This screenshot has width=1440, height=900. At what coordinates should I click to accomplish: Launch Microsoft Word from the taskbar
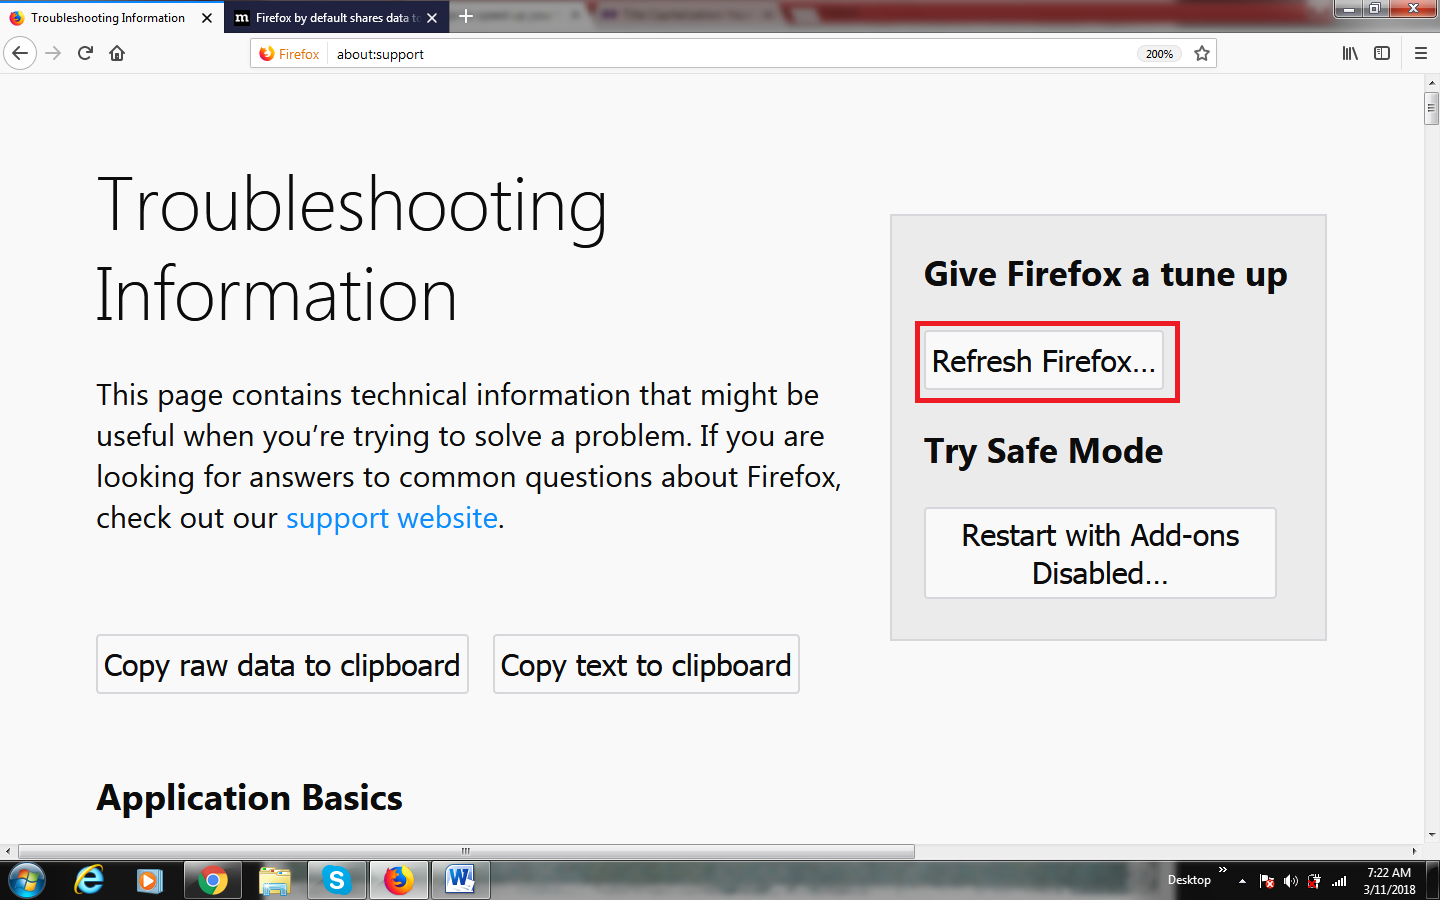click(x=460, y=880)
